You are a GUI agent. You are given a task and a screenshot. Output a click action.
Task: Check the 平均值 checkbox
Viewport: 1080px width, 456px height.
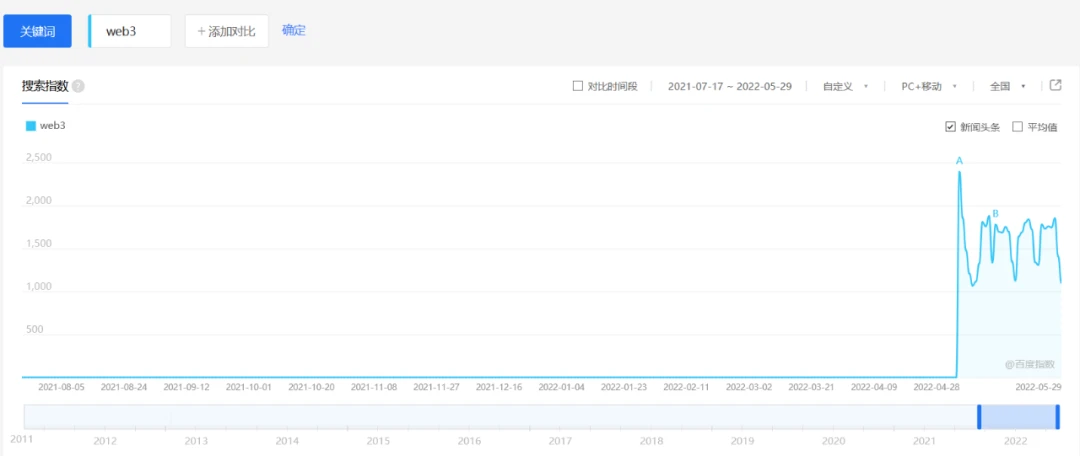[1017, 127]
